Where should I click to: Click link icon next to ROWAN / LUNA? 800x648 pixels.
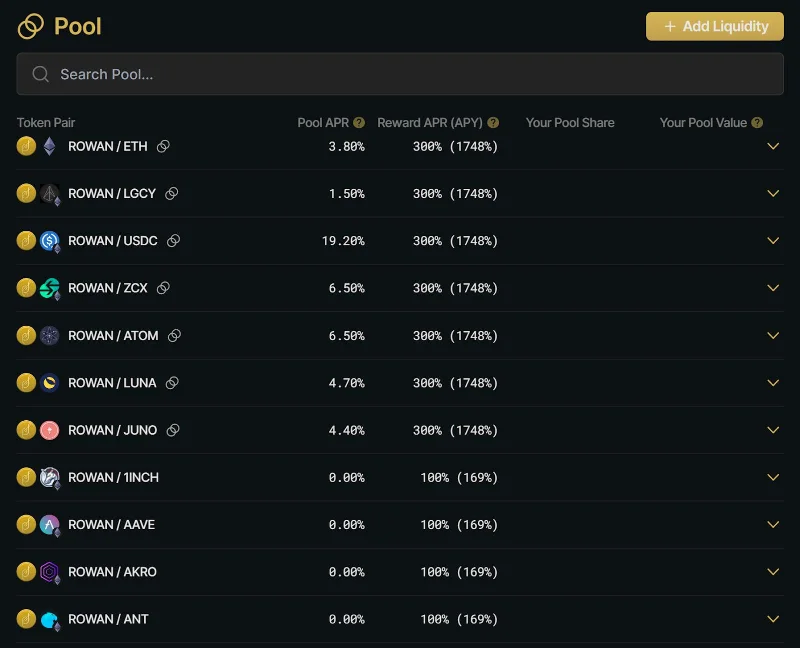point(172,383)
